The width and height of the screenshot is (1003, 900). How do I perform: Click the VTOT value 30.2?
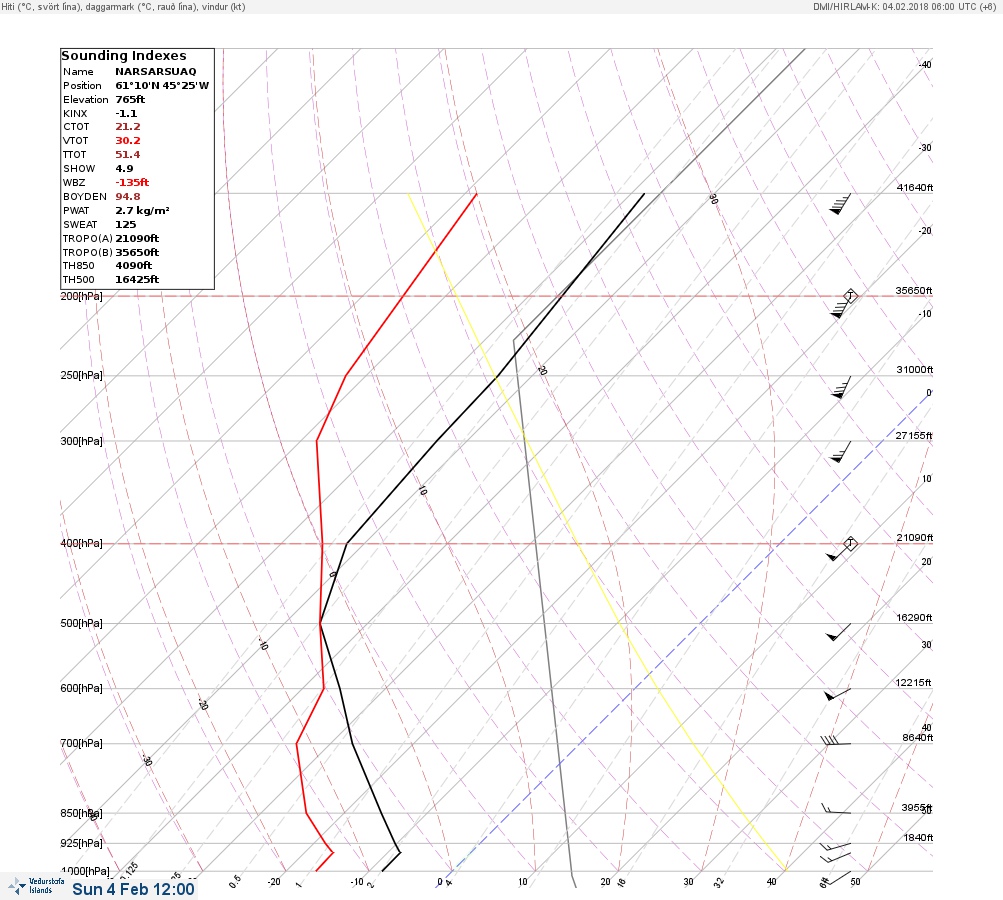tap(128, 141)
